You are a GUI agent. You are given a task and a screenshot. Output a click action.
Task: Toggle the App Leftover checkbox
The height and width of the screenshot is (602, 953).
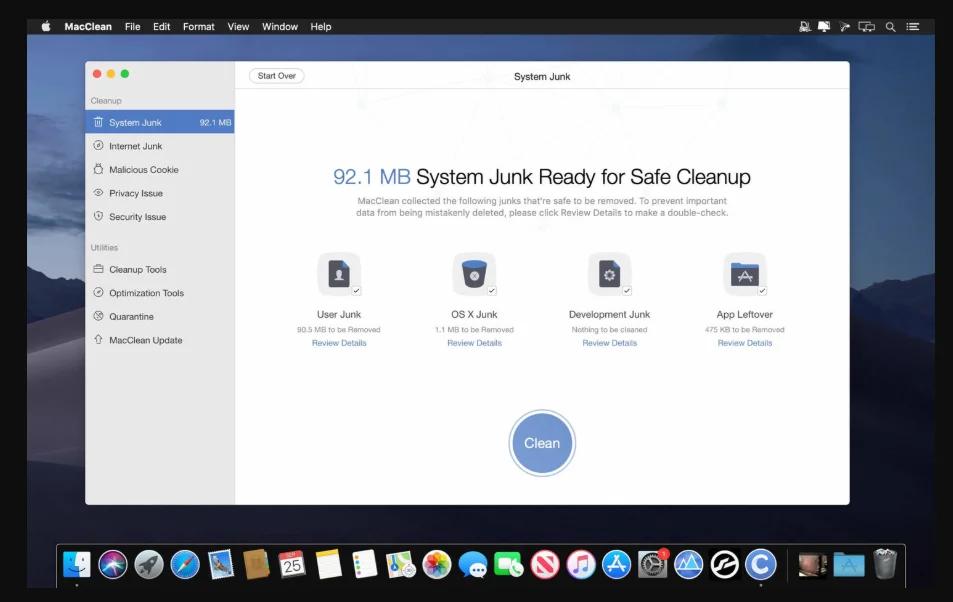click(762, 291)
